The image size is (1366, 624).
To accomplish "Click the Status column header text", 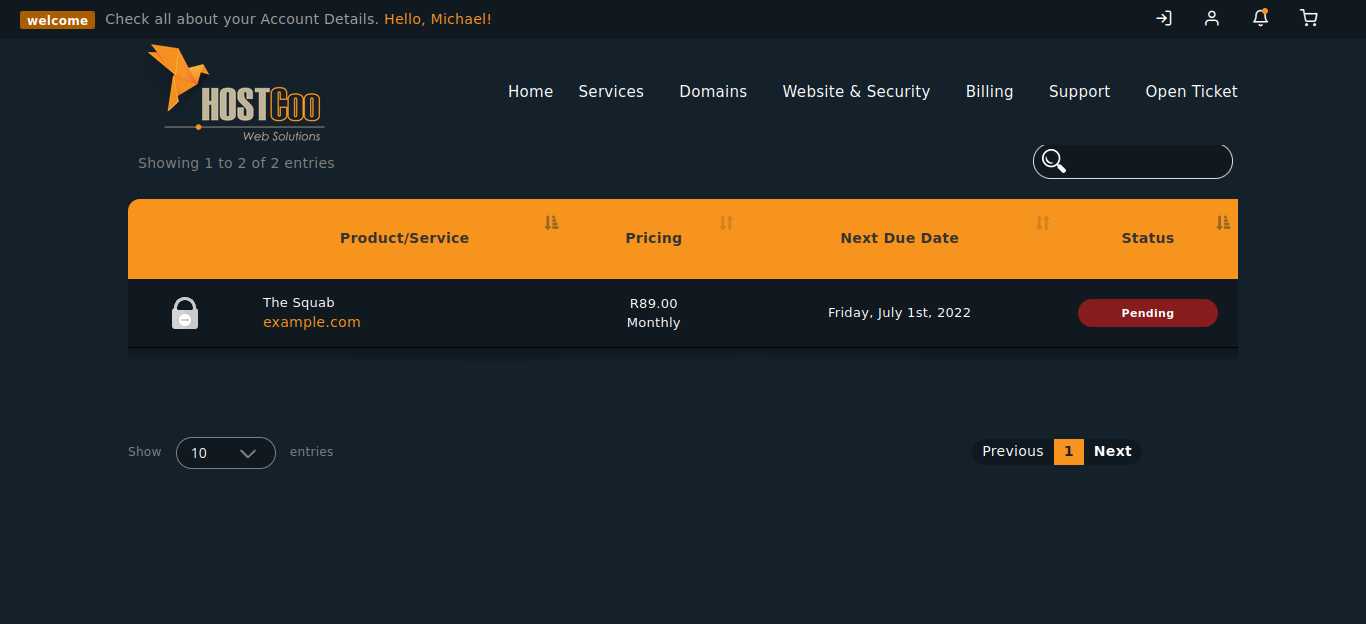I will click(1147, 238).
